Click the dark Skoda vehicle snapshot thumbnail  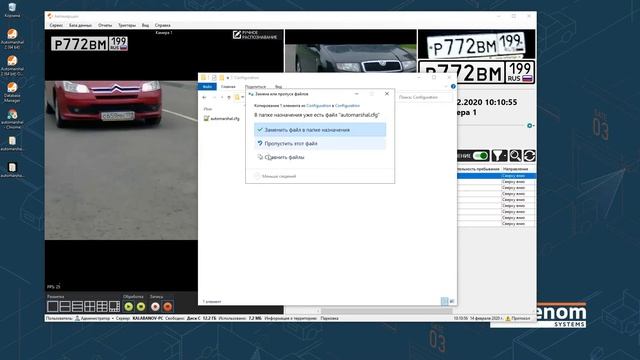351,57
